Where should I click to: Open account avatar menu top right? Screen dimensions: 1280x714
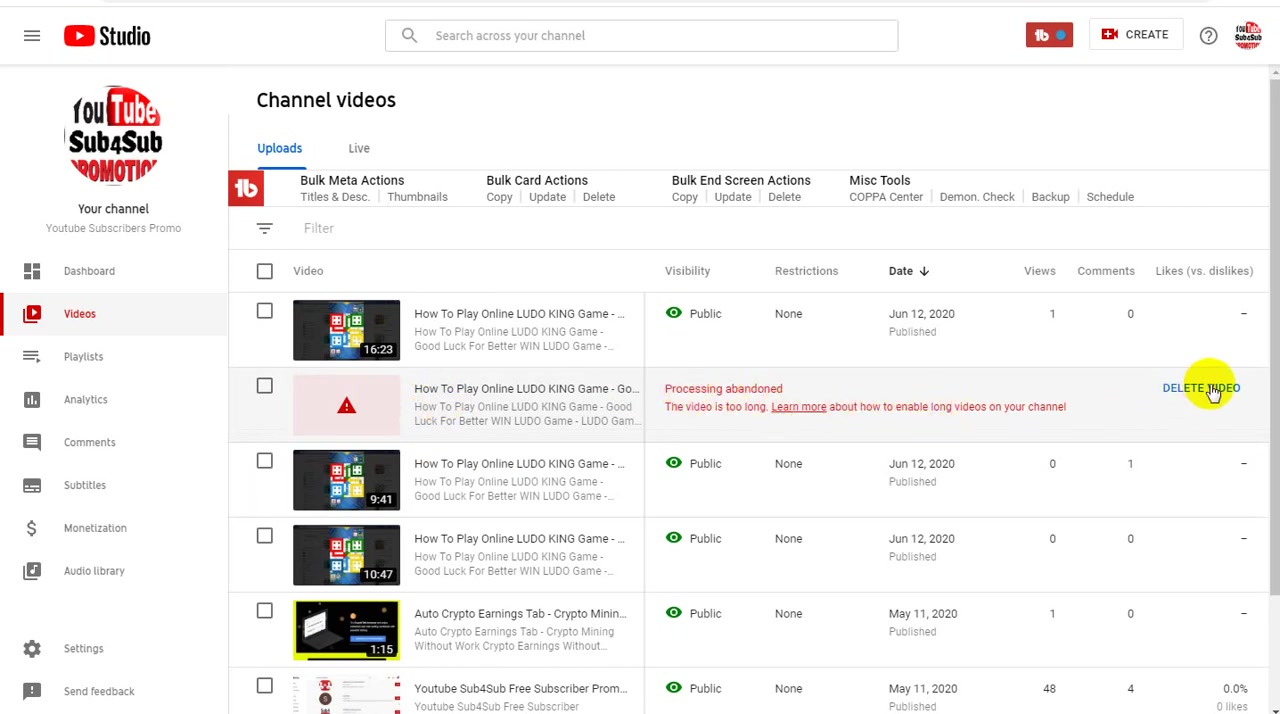1248,36
